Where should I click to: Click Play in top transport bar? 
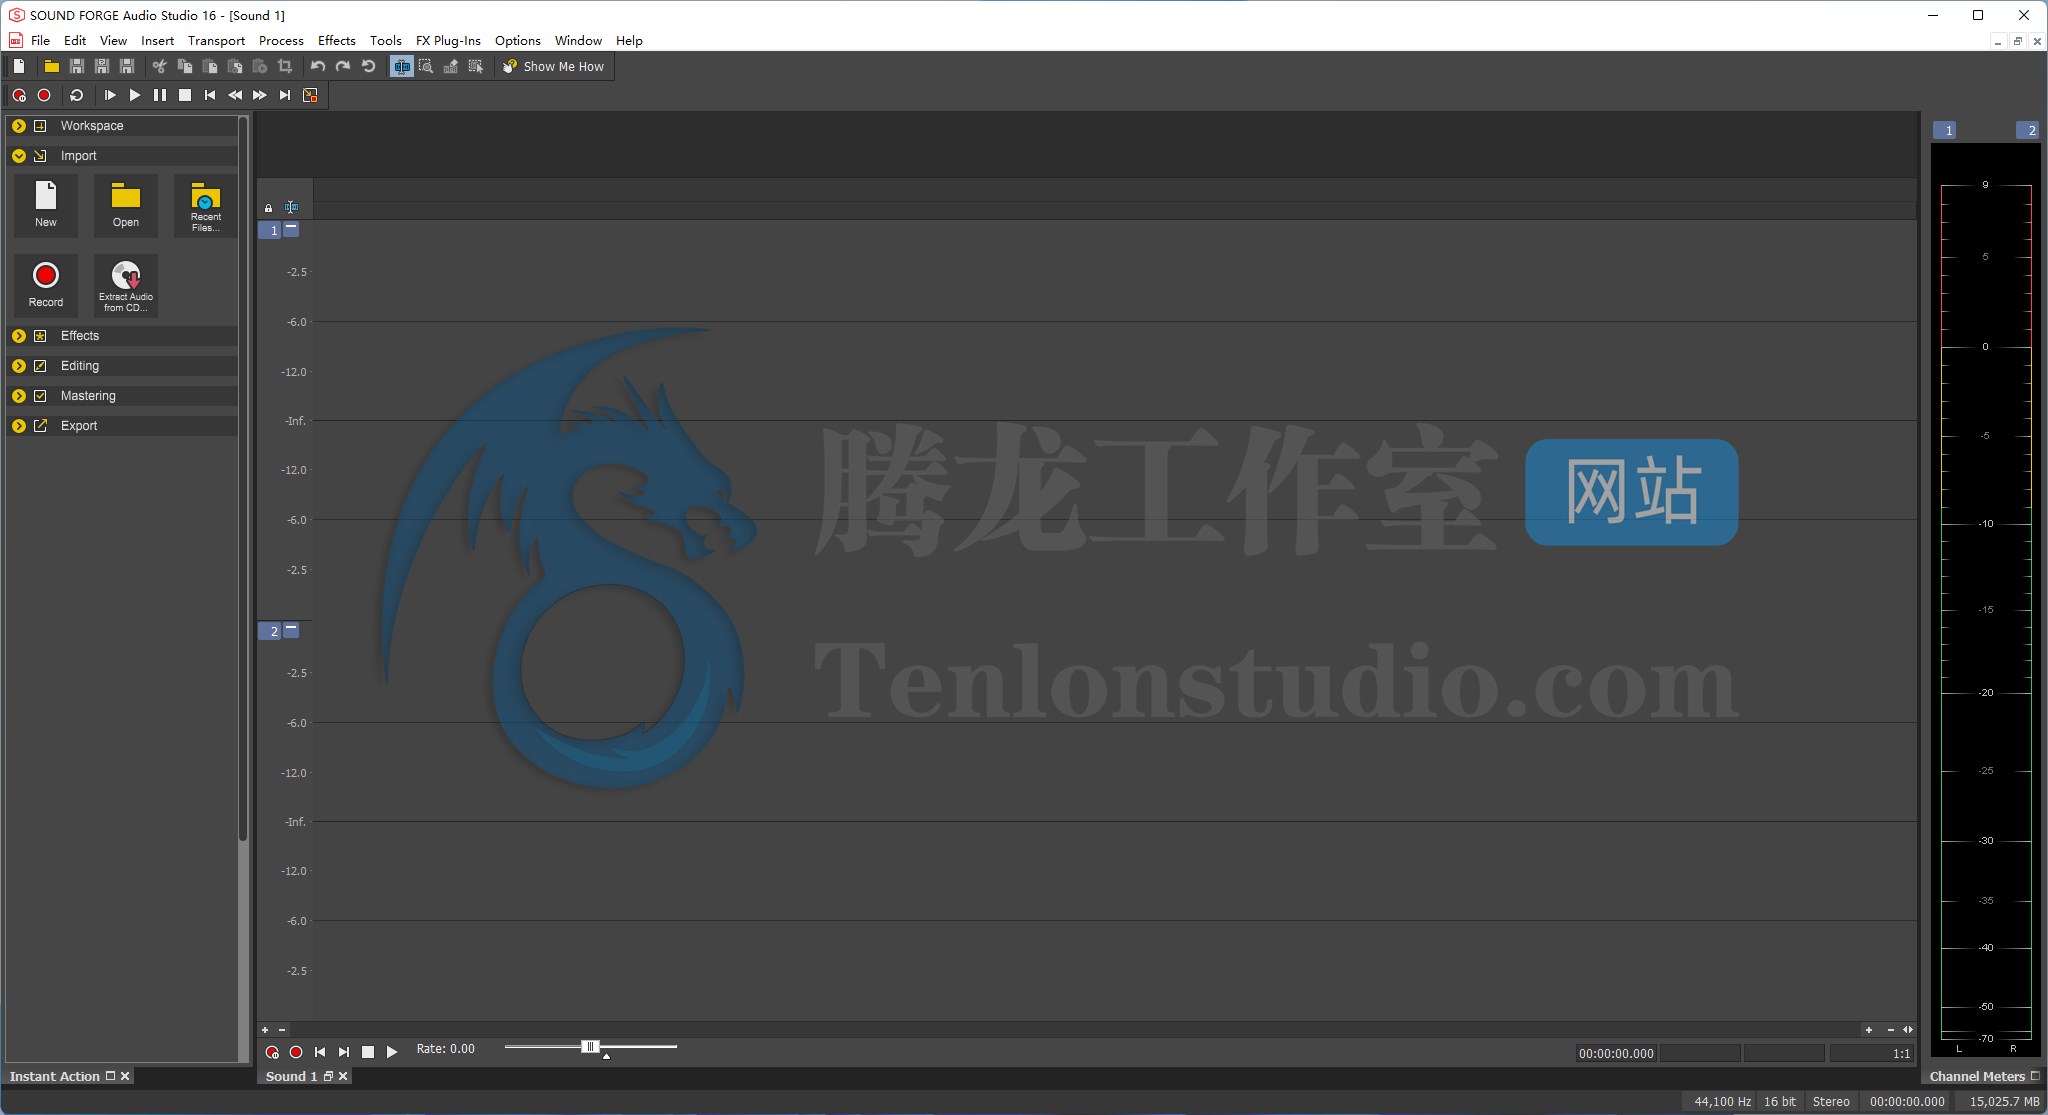coord(135,95)
